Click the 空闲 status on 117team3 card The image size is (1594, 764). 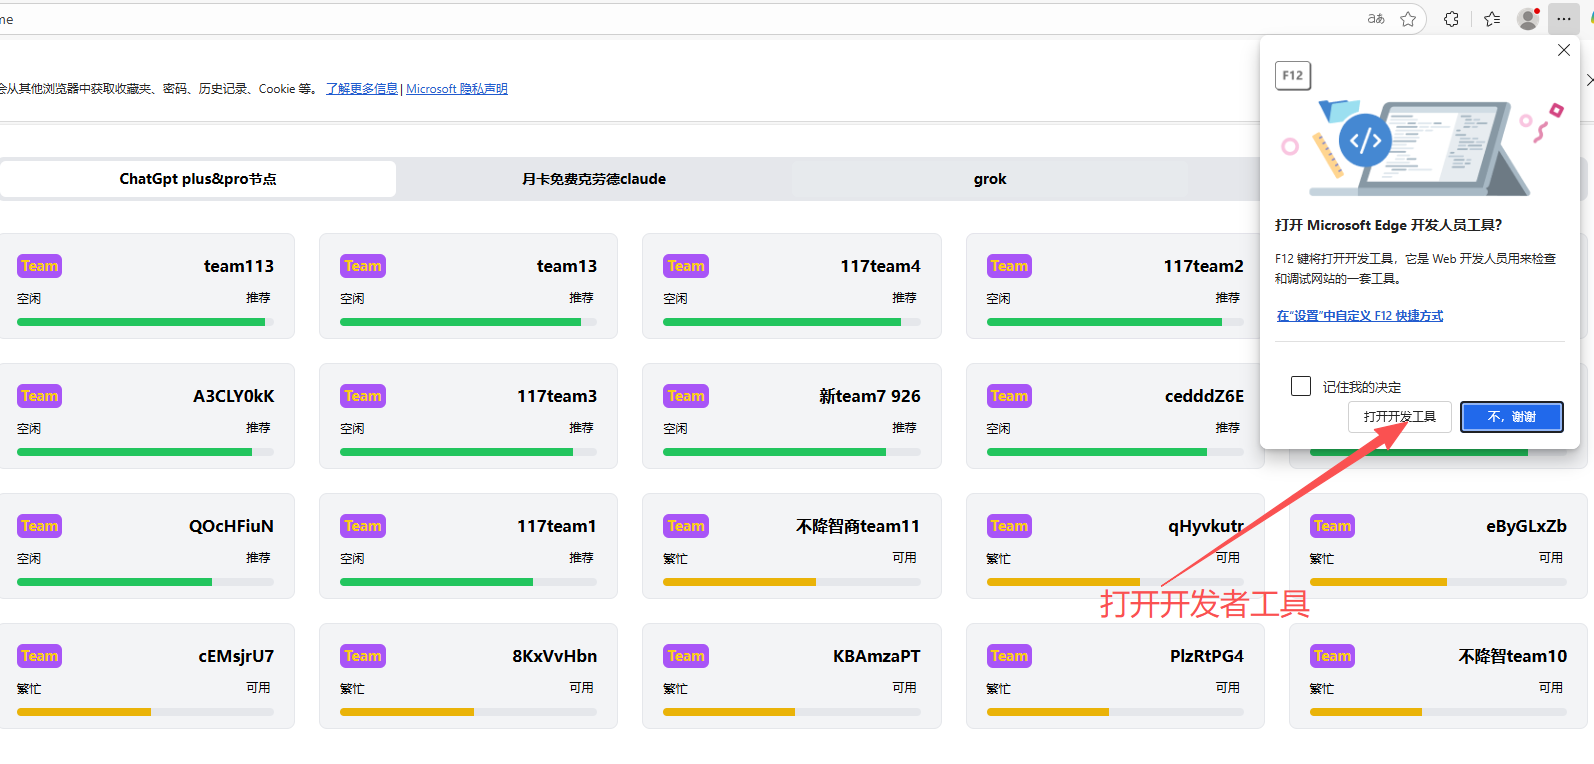click(352, 429)
